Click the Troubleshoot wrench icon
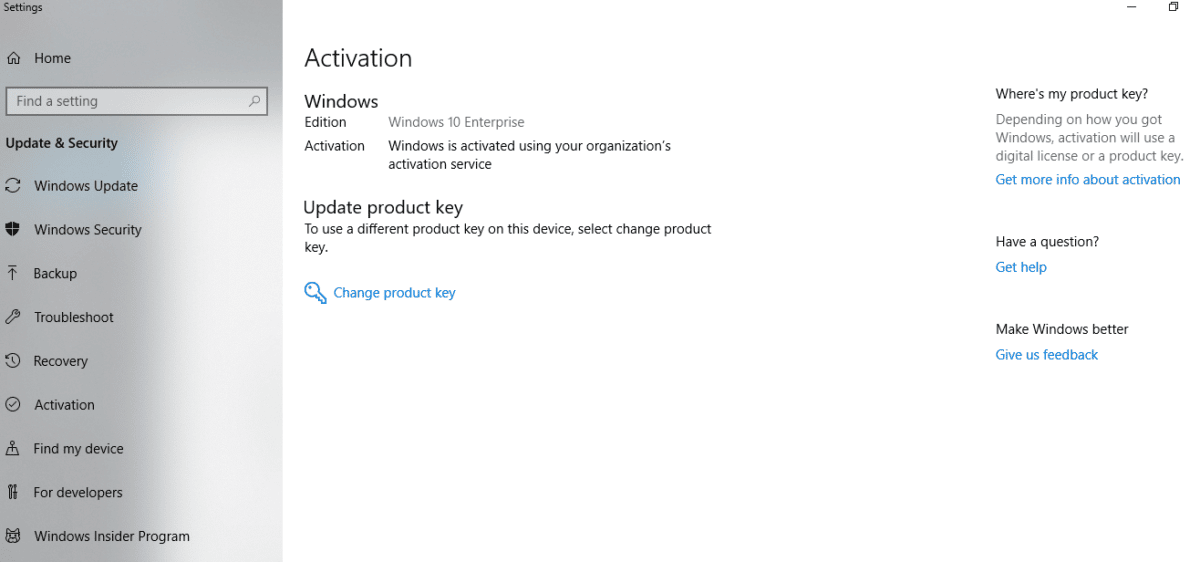 click(13, 317)
